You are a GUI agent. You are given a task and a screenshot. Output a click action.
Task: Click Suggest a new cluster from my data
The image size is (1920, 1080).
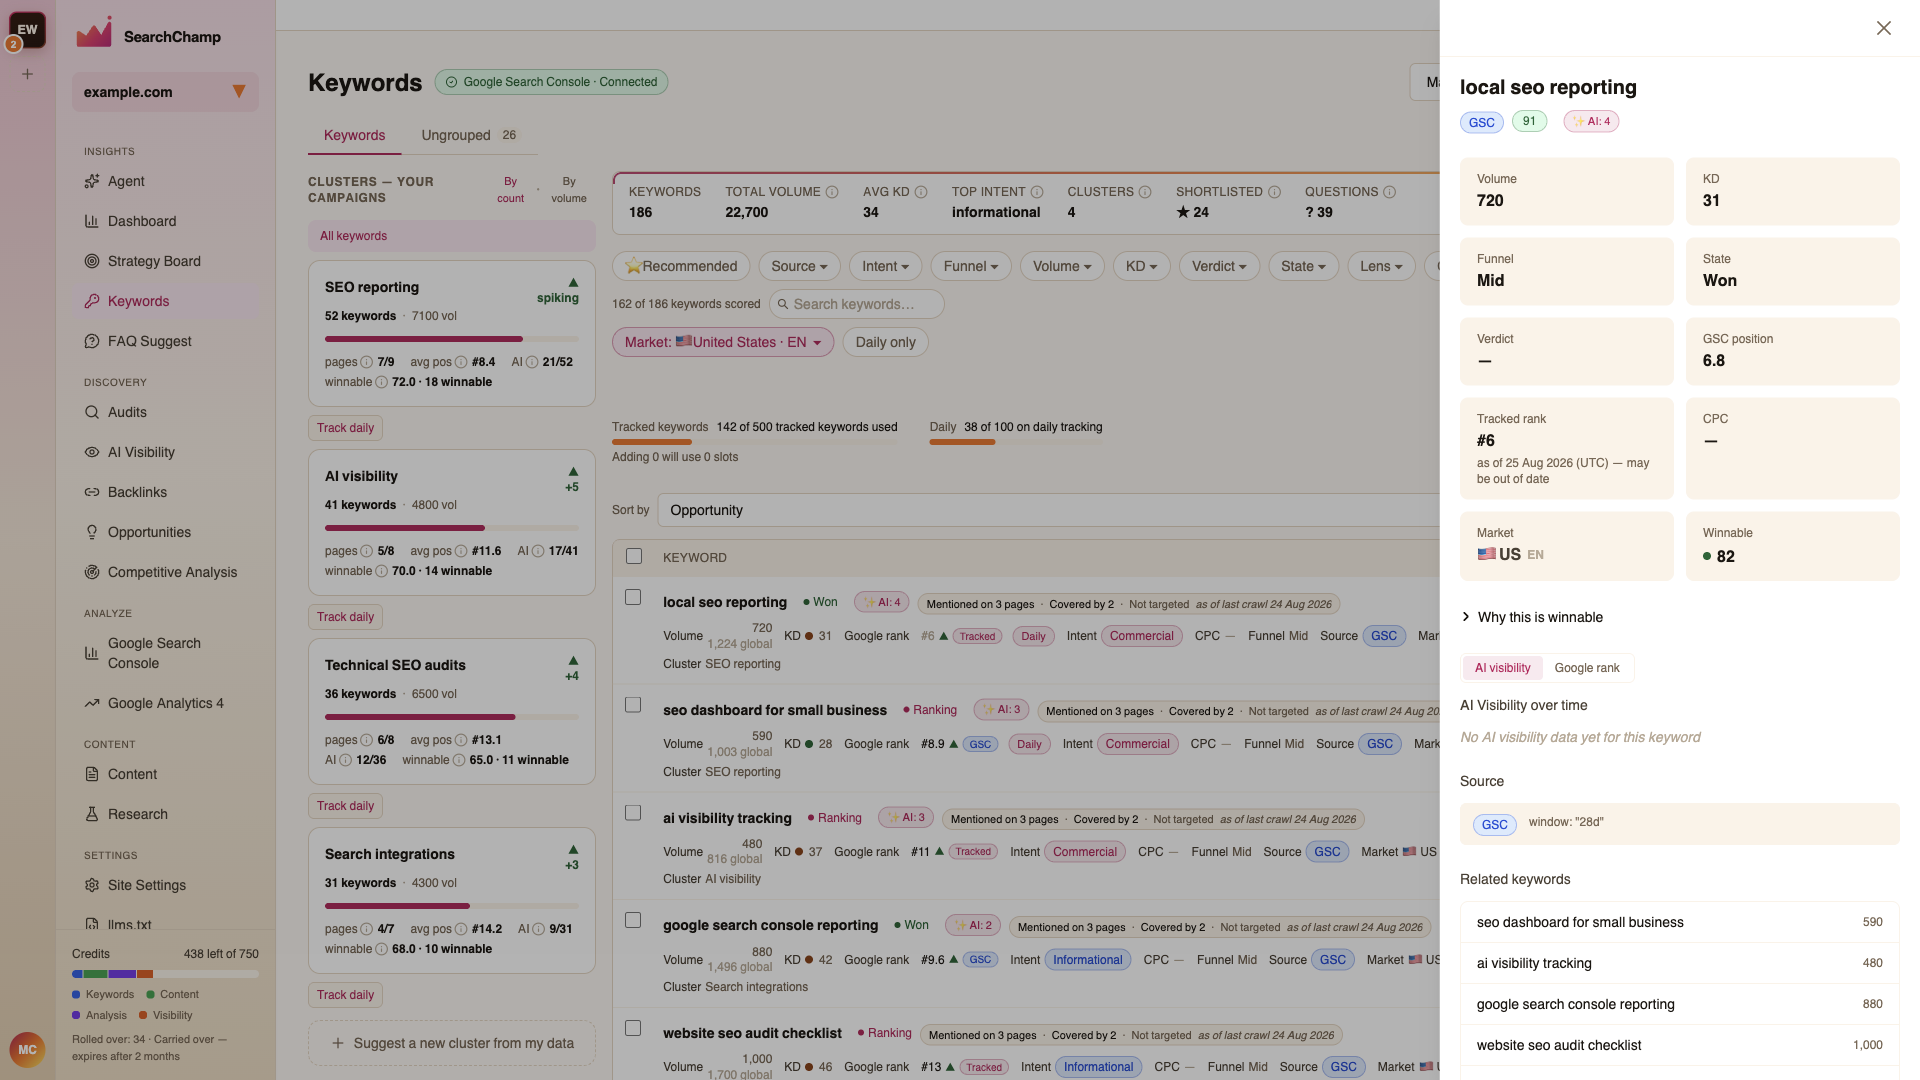click(x=452, y=1043)
